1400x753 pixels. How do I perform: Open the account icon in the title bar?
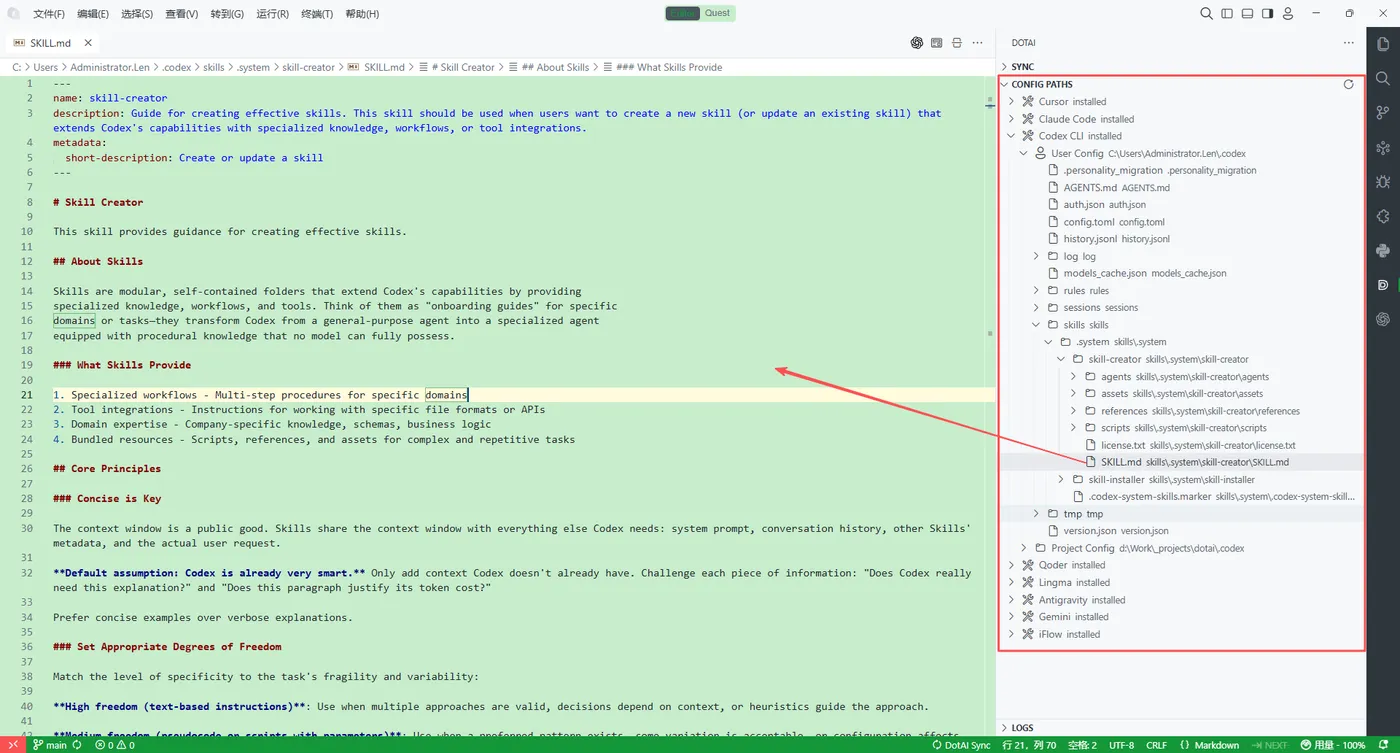[x=1288, y=13]
